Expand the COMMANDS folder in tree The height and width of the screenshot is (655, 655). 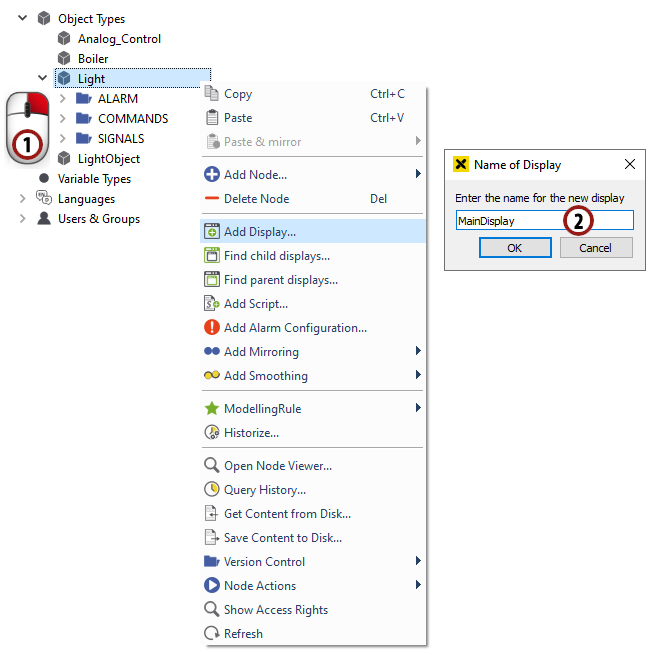(62, 119)
